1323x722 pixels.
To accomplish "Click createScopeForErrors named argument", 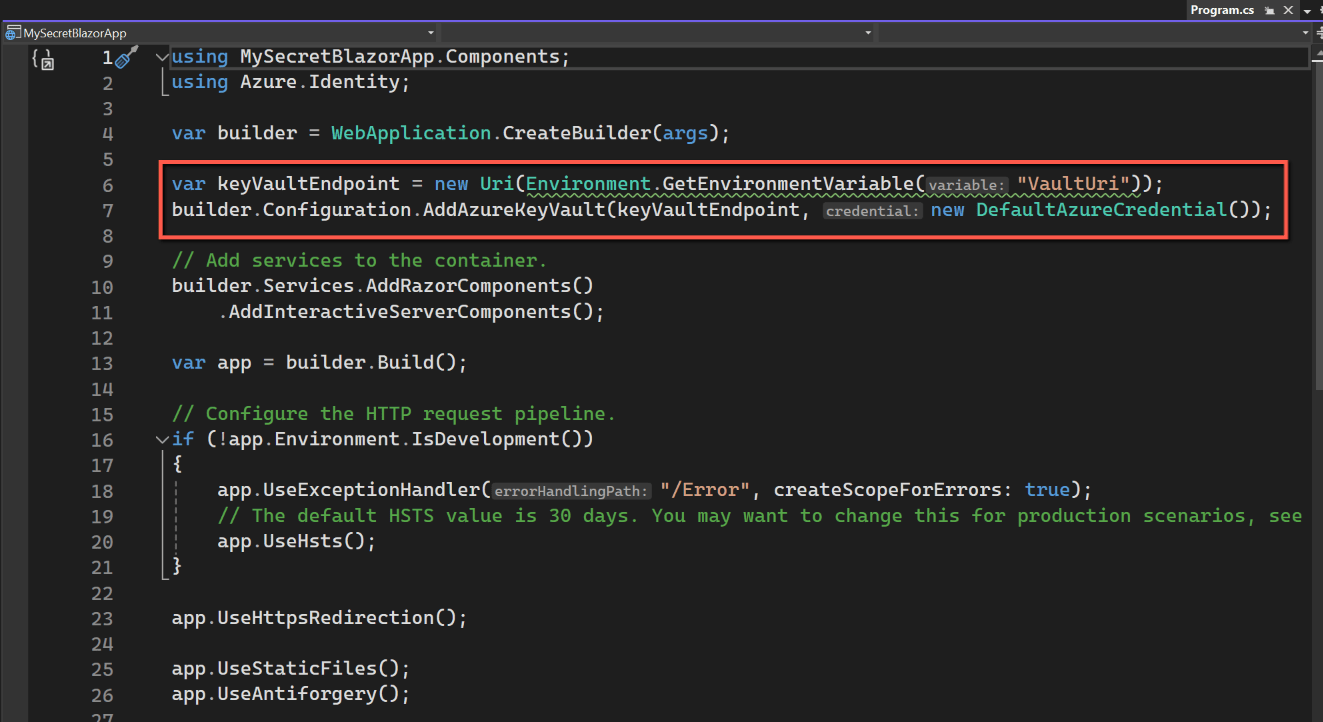I will coord(890,490).
